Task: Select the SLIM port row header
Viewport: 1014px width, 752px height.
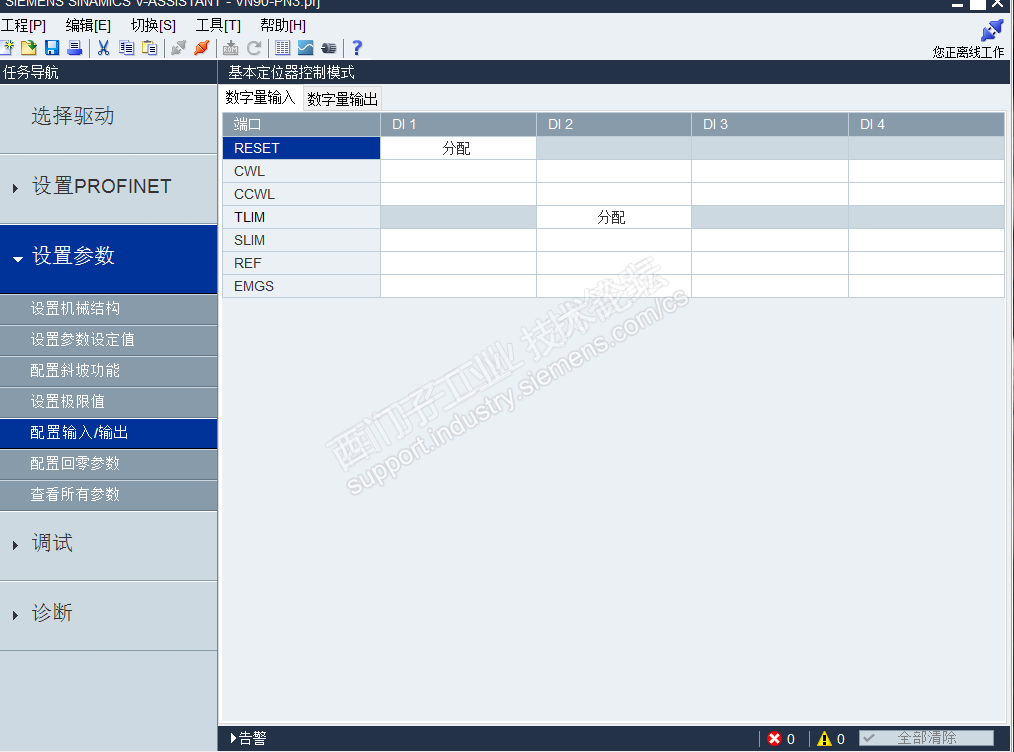Action: (301, 240)
